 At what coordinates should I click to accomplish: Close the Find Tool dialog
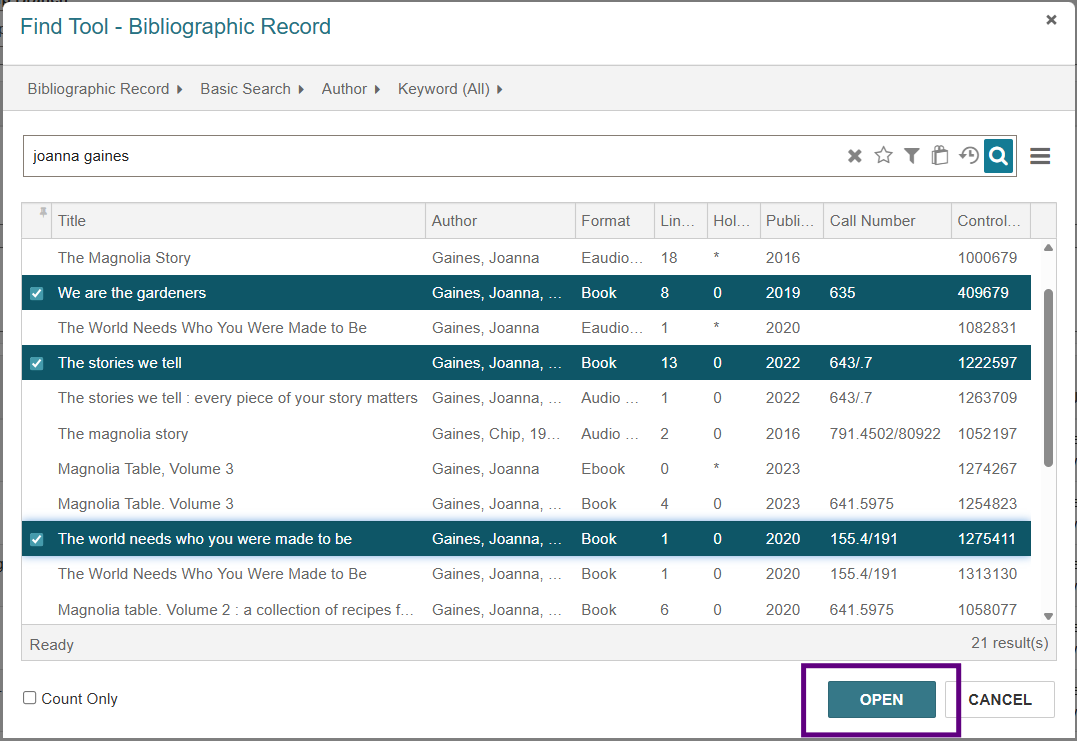(x=1051, y=20)
